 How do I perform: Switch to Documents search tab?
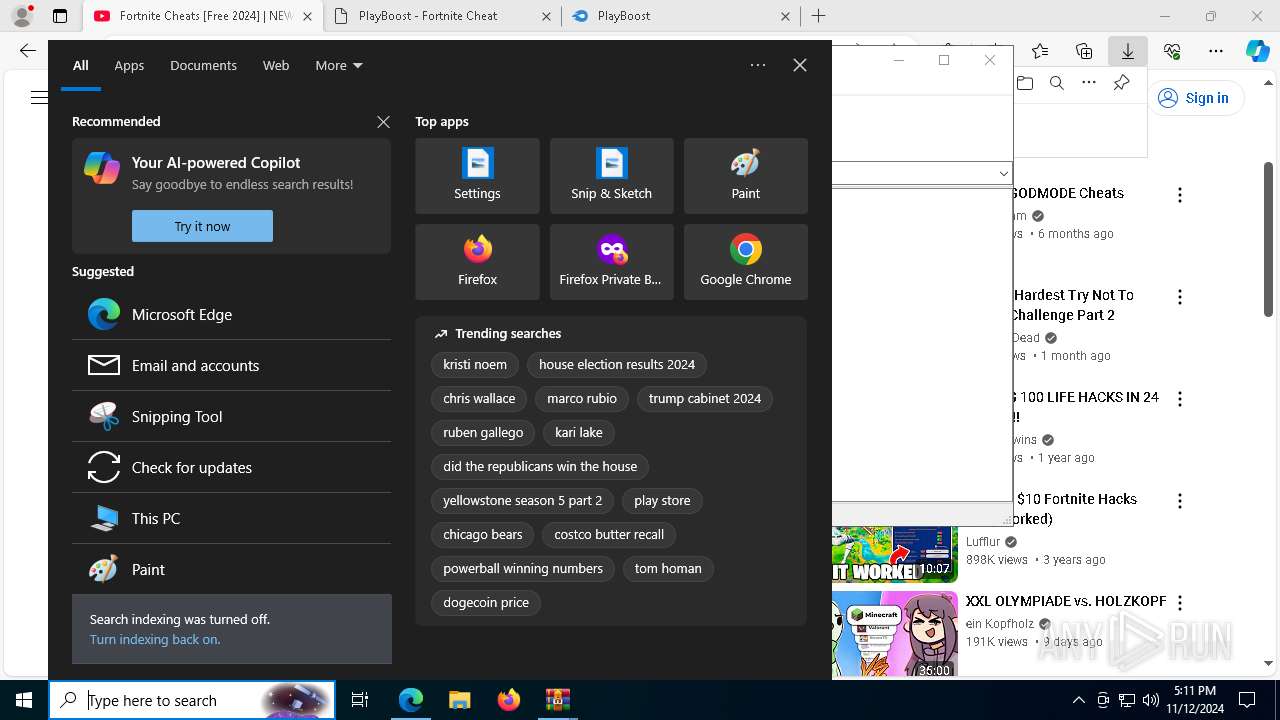point(203,65)
